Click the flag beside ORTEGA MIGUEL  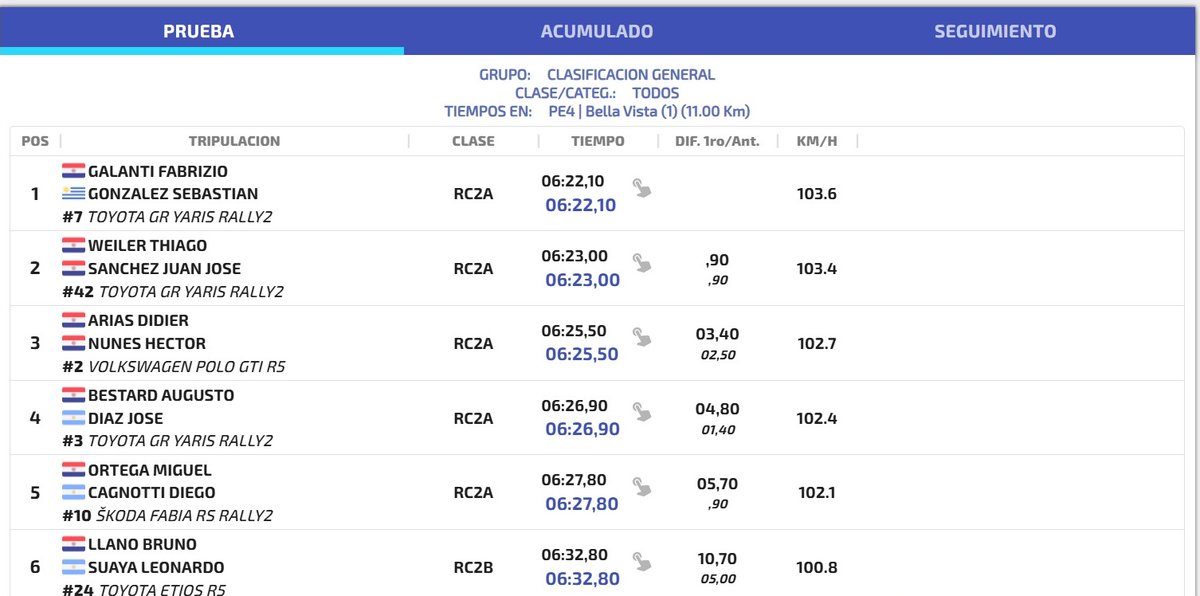point(73,470)
